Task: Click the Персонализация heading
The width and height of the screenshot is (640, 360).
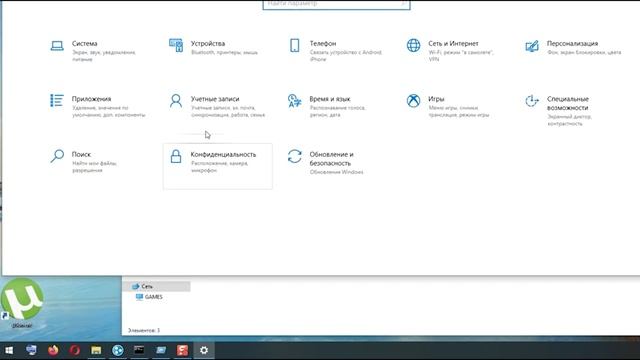Action: coord(572,43)
